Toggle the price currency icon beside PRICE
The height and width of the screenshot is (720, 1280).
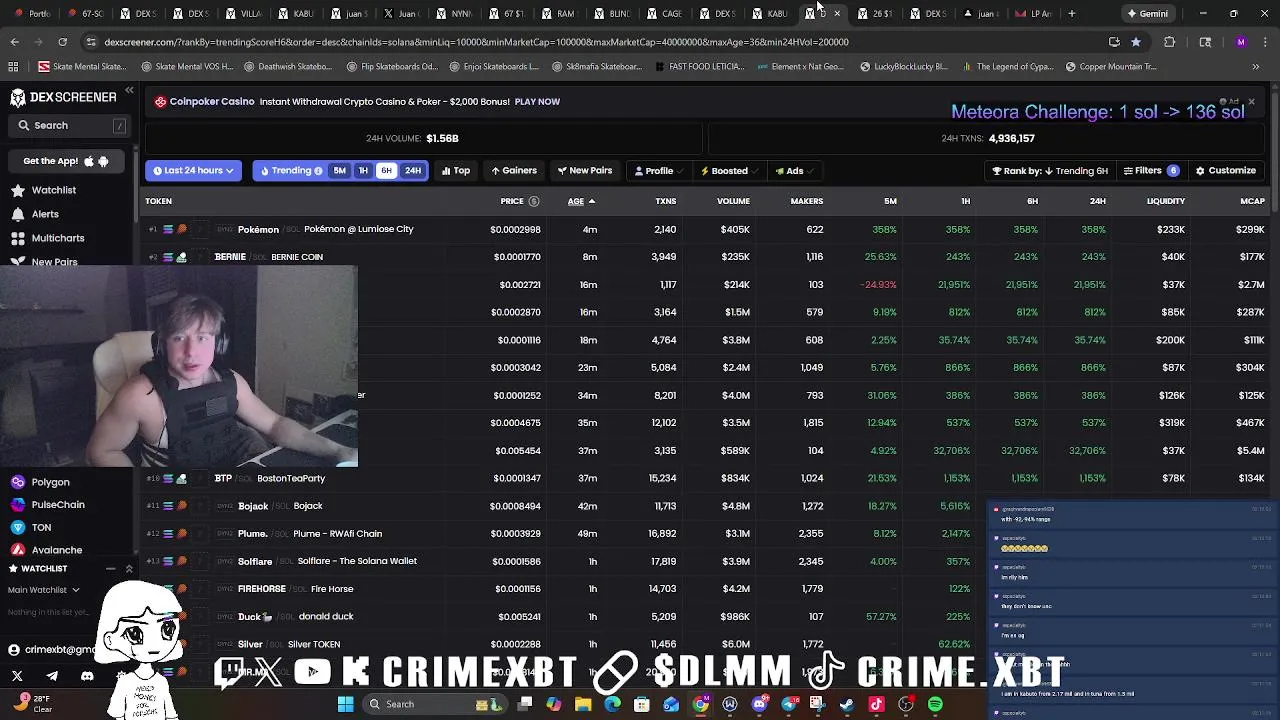(x=534, y=201)
